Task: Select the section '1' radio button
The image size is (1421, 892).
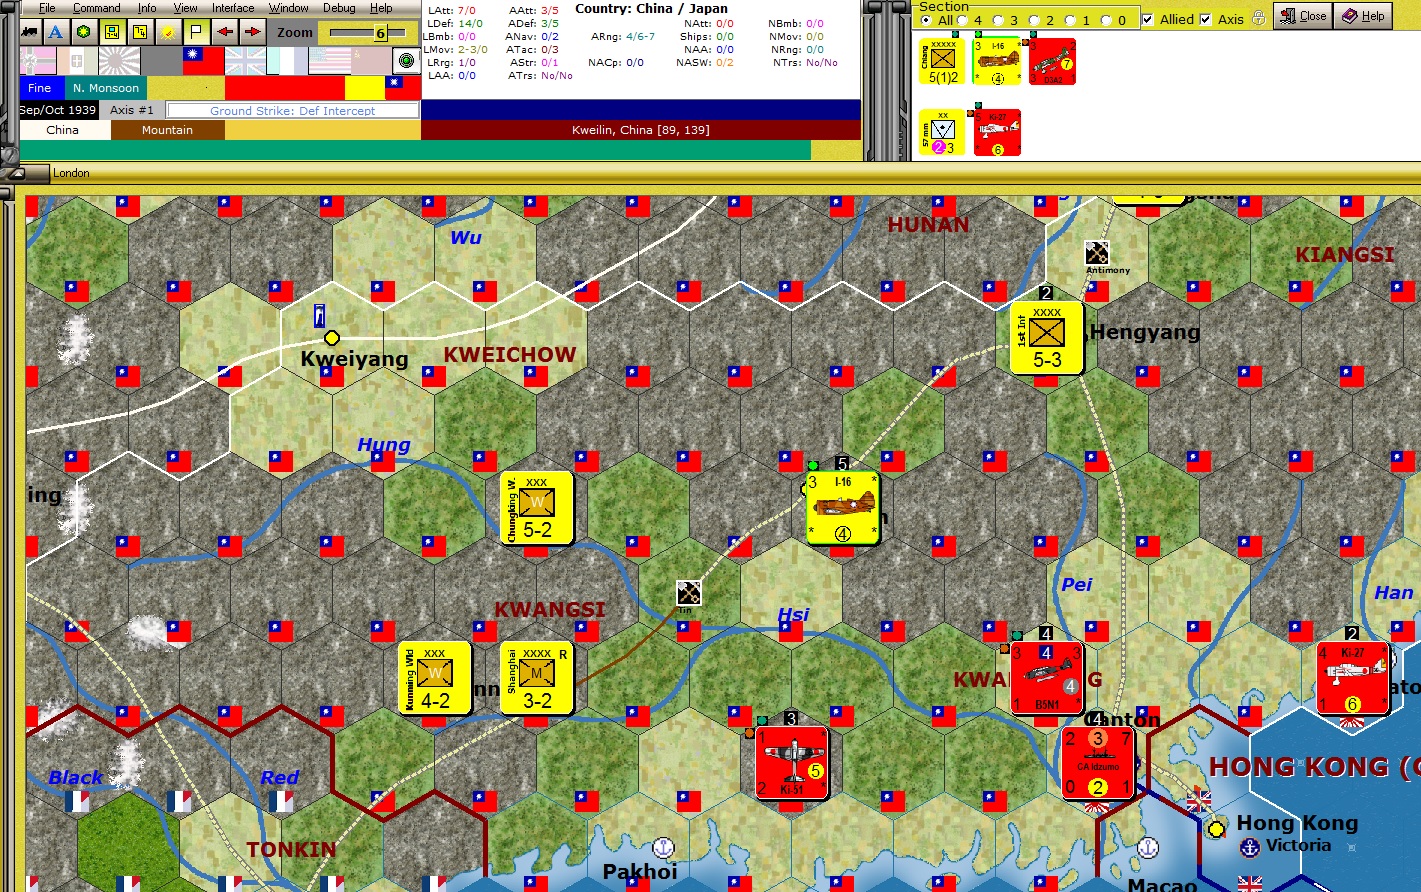Action: (x=1071, y=20)
